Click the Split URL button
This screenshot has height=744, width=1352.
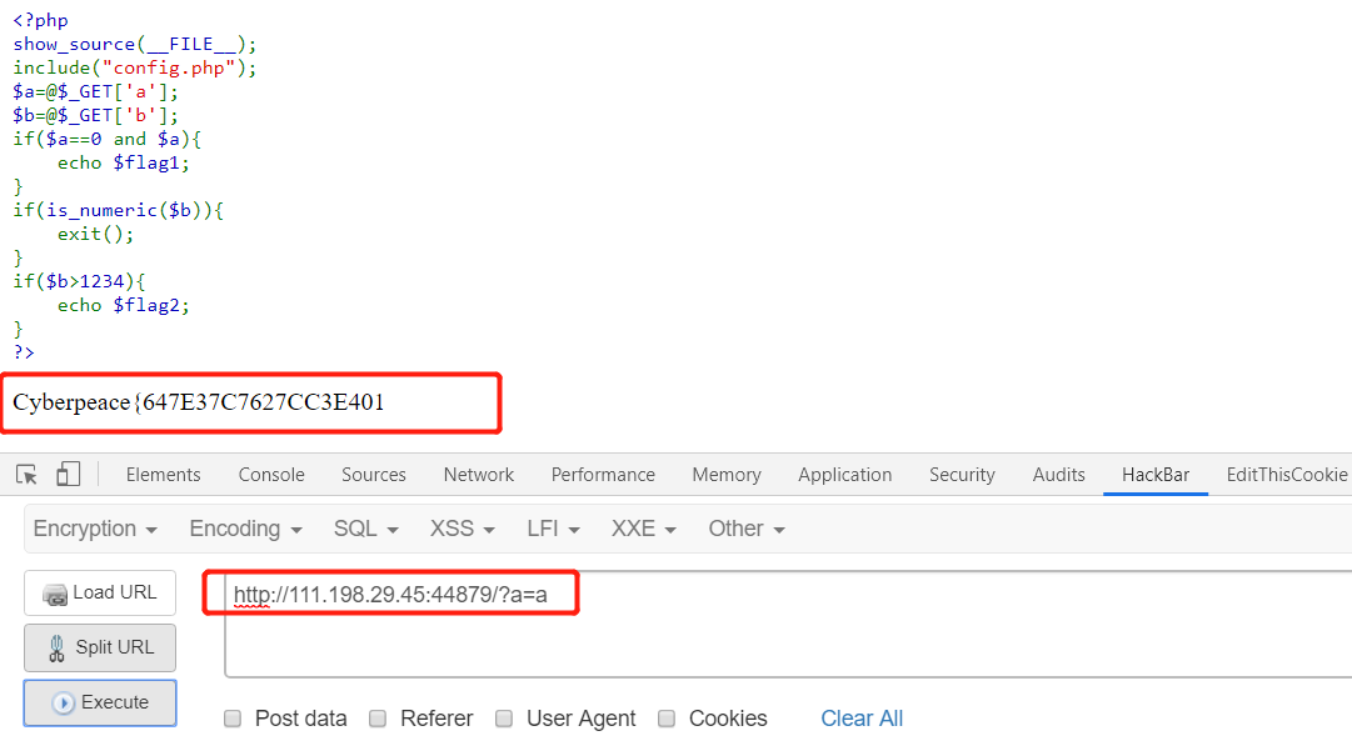click(x=100, y=648)
